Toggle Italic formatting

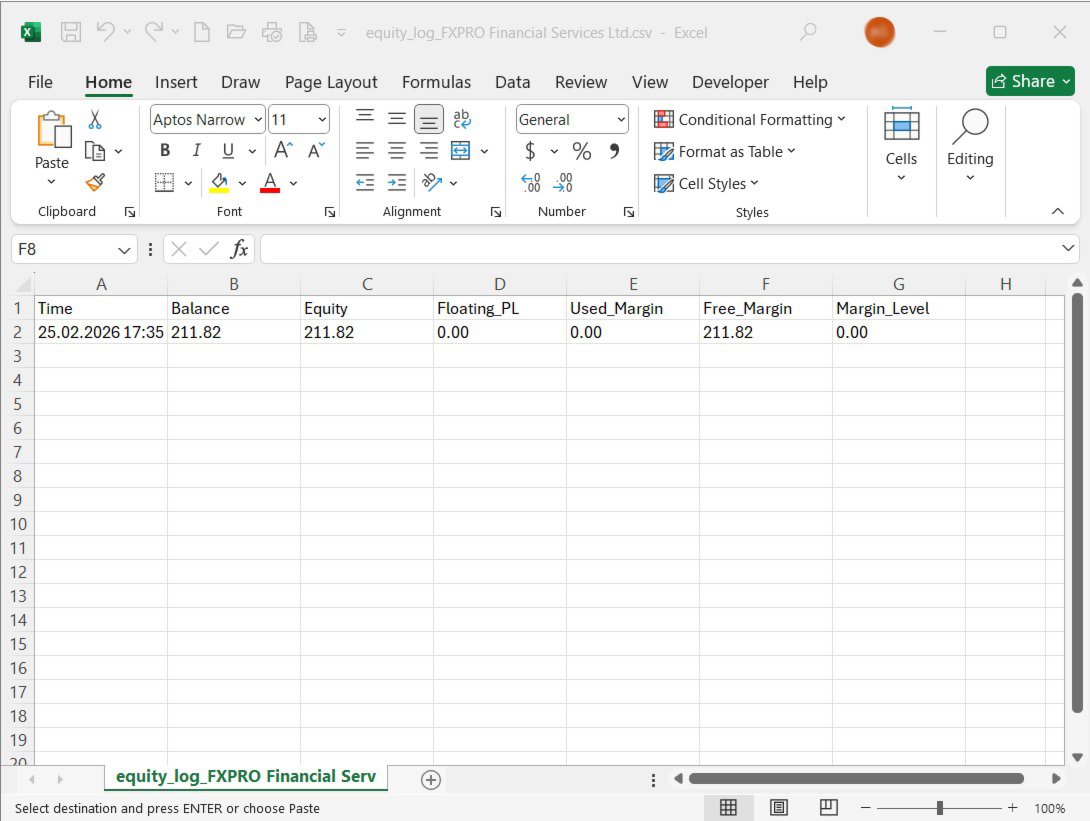197,150
